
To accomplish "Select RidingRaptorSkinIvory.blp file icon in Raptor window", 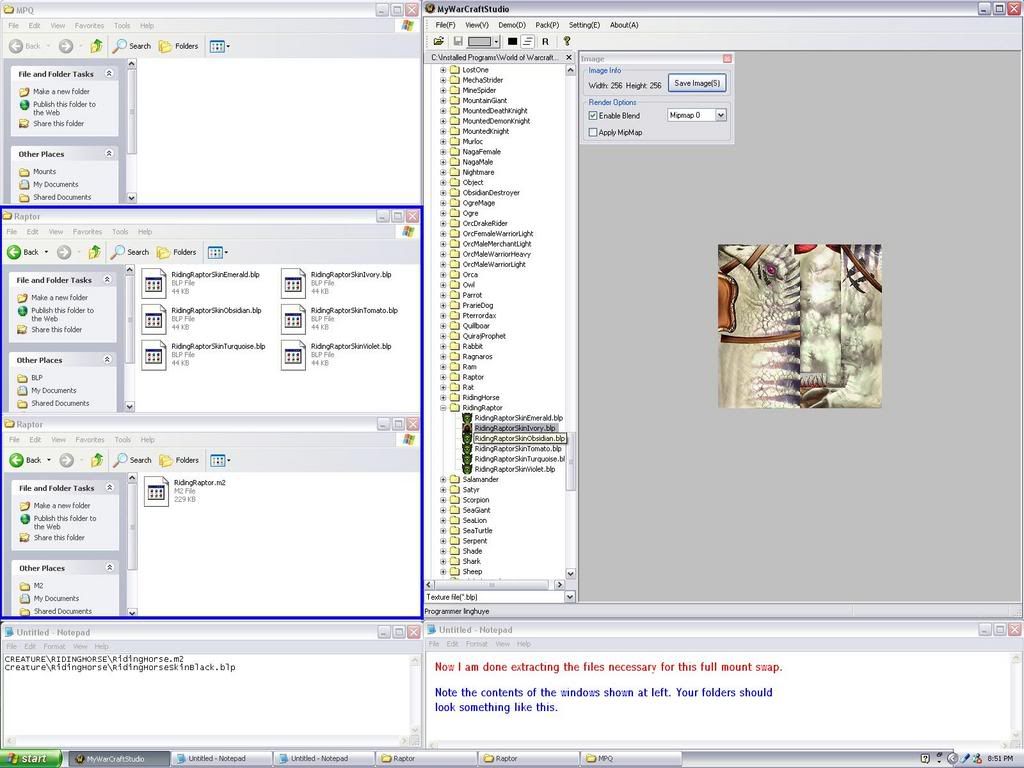I will 293,283.
